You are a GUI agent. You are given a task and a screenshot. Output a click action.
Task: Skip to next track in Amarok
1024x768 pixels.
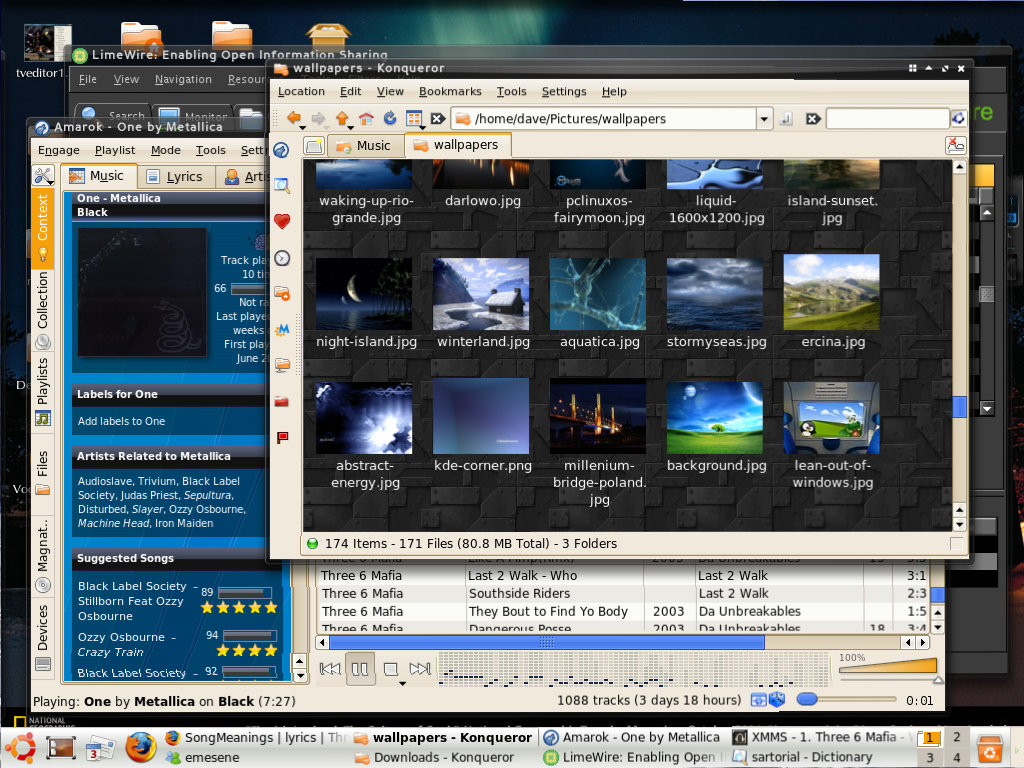pos(420,669)
